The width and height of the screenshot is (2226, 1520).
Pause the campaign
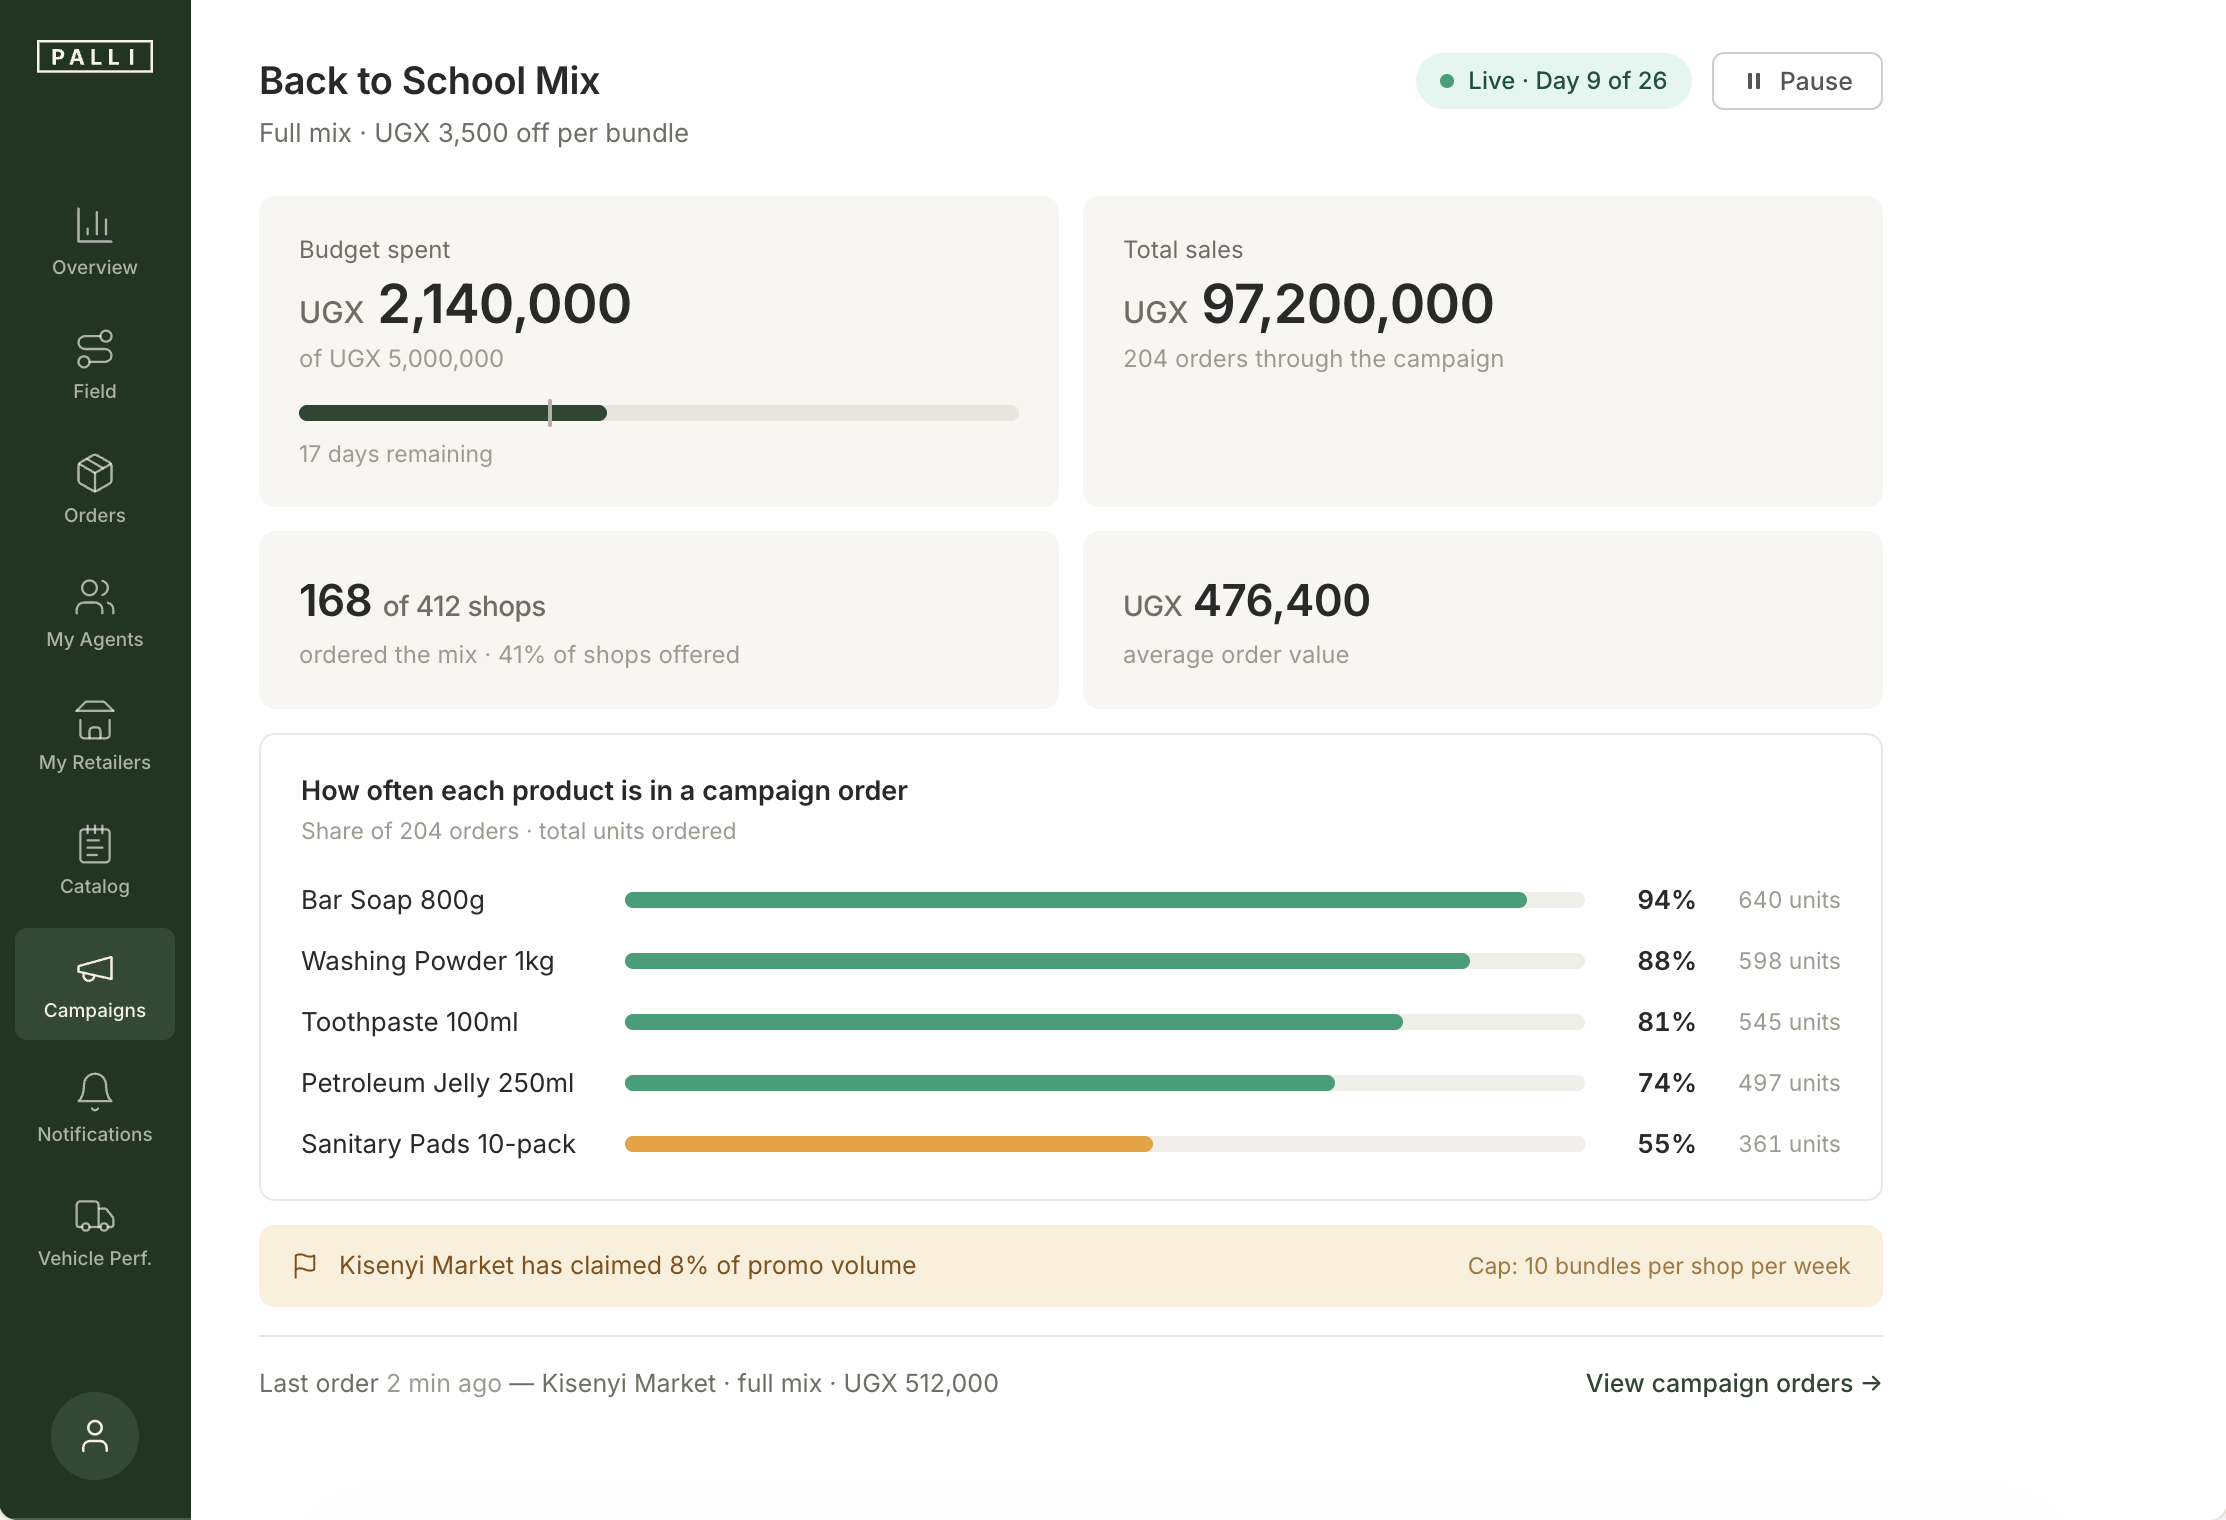pyautogui.click(x=1797, y=81)
